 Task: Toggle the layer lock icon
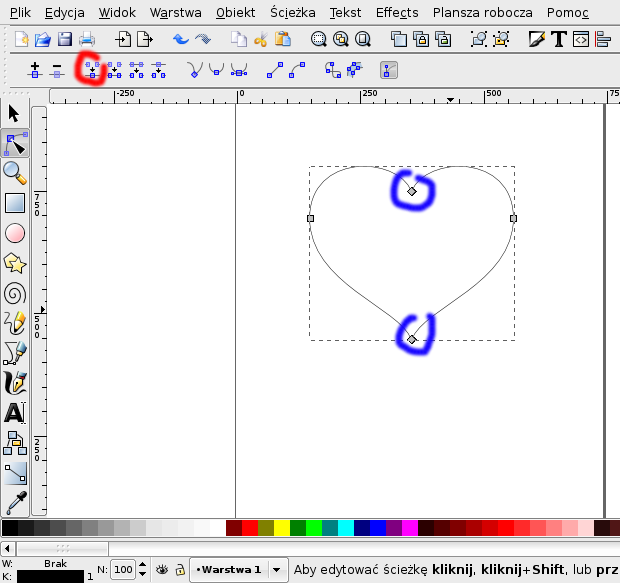tap(179, 569)
